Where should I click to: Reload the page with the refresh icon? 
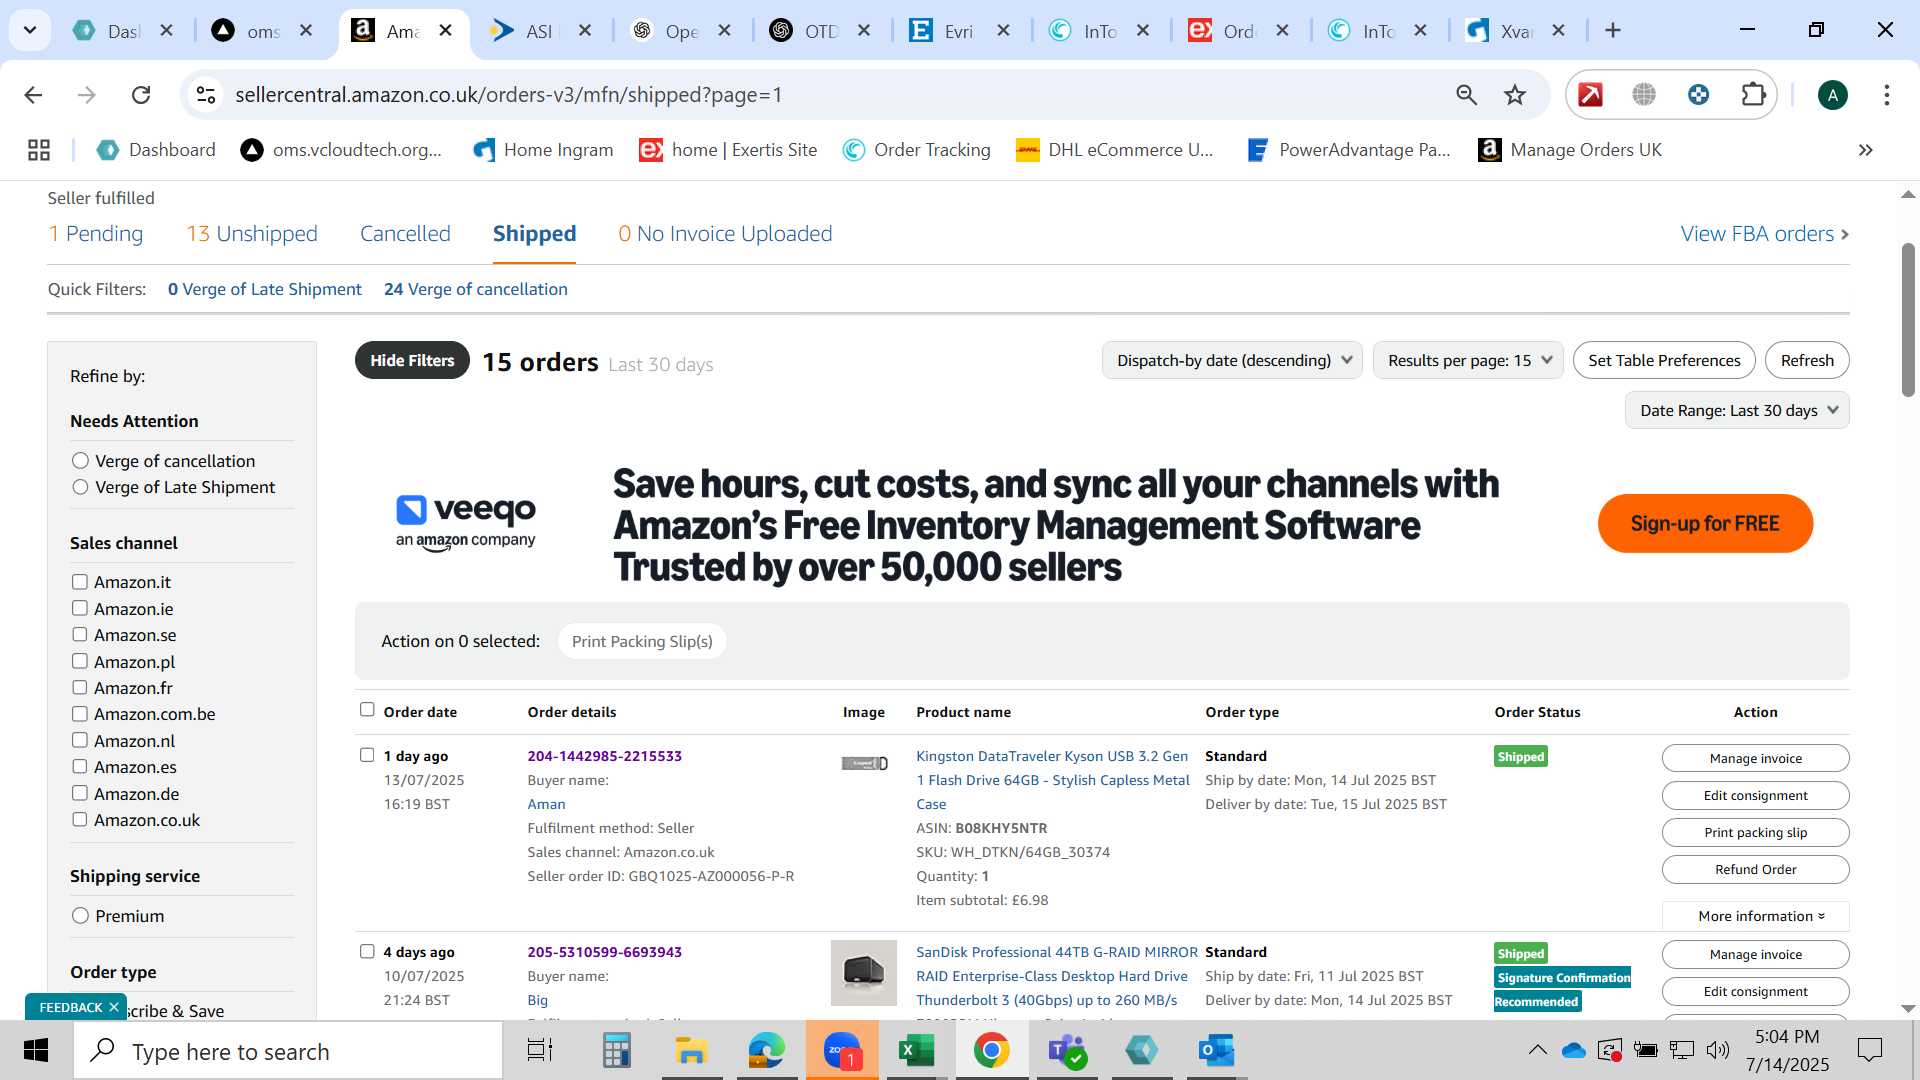point(141,95)
